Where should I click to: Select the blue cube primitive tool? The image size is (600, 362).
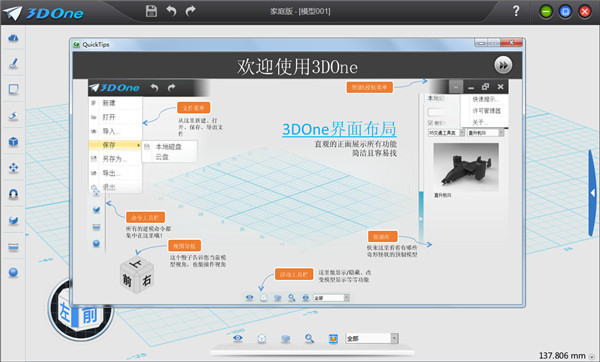[x=13, y=142]
